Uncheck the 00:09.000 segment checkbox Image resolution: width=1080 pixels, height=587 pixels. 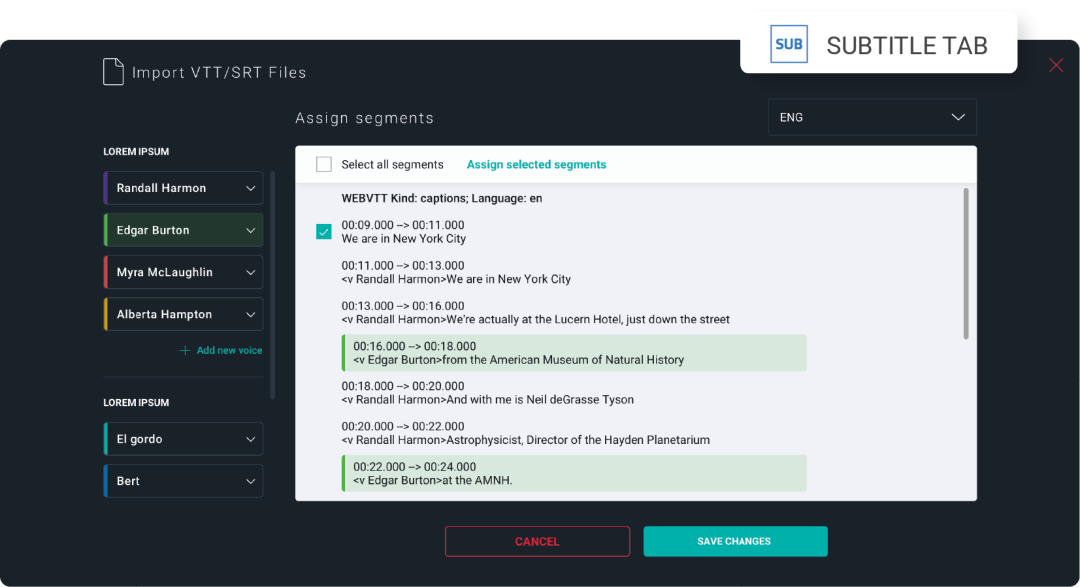pyautogui.click(x=324, y=232)
